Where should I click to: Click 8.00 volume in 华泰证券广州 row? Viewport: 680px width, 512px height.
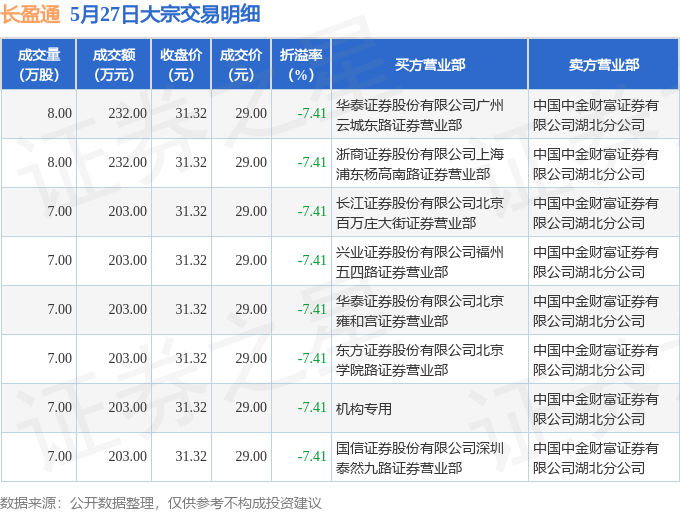[x=59, y=113]
